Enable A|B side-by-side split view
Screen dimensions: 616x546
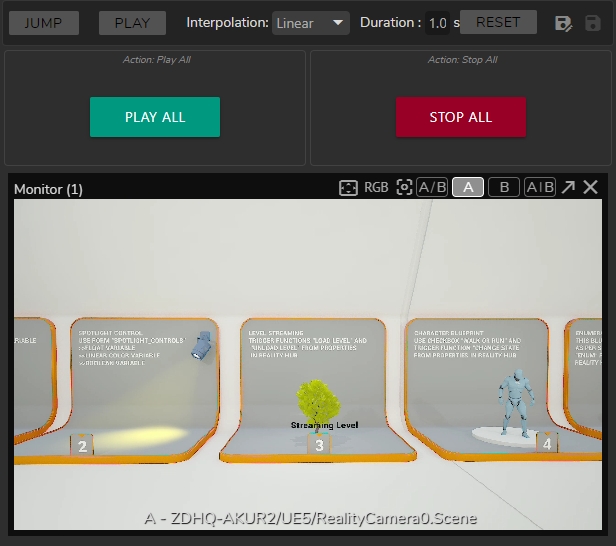(x=540, y=187)
